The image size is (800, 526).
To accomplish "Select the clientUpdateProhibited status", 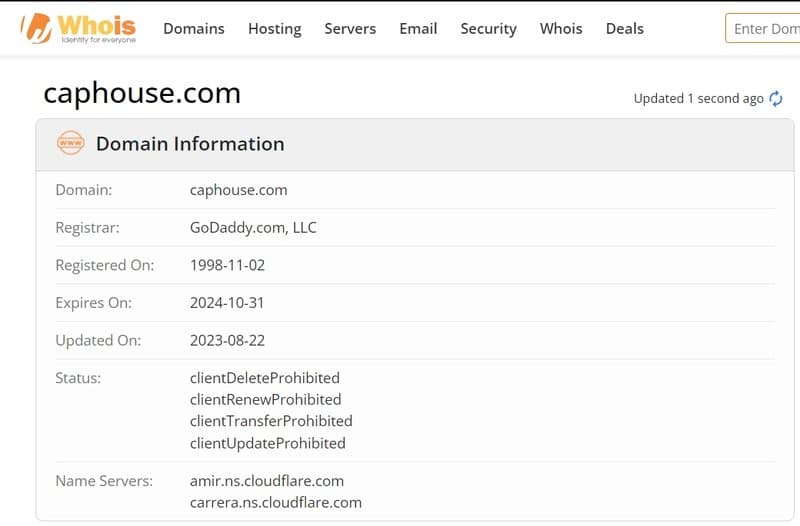I will click(267, 443).
